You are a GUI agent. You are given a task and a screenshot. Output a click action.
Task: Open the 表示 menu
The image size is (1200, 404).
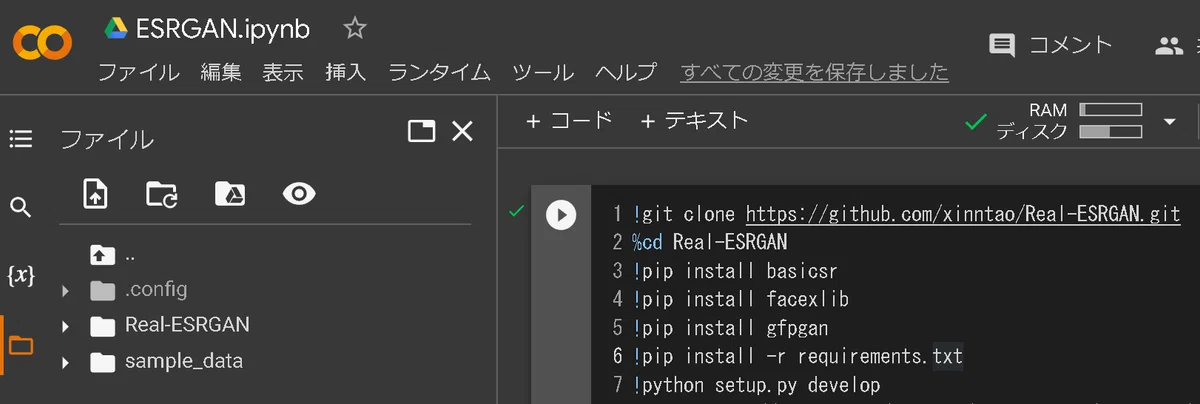(283, 72)
